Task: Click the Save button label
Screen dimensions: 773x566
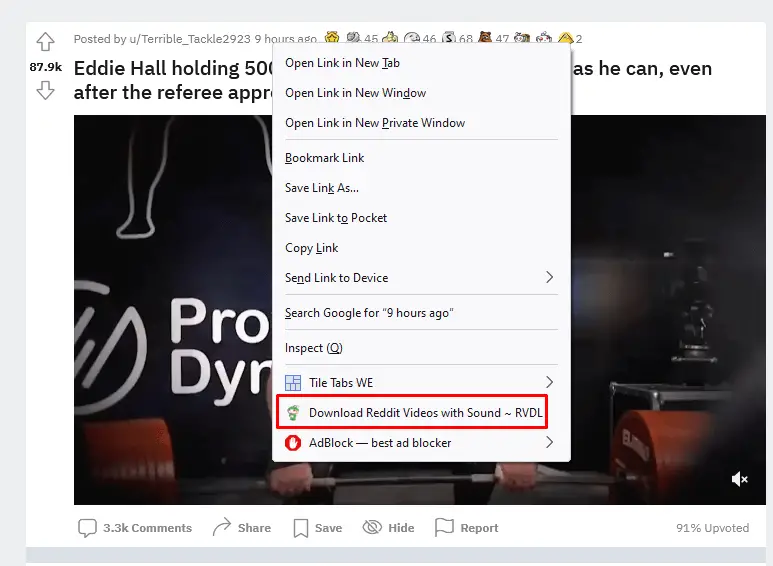Action: (328, 528)
